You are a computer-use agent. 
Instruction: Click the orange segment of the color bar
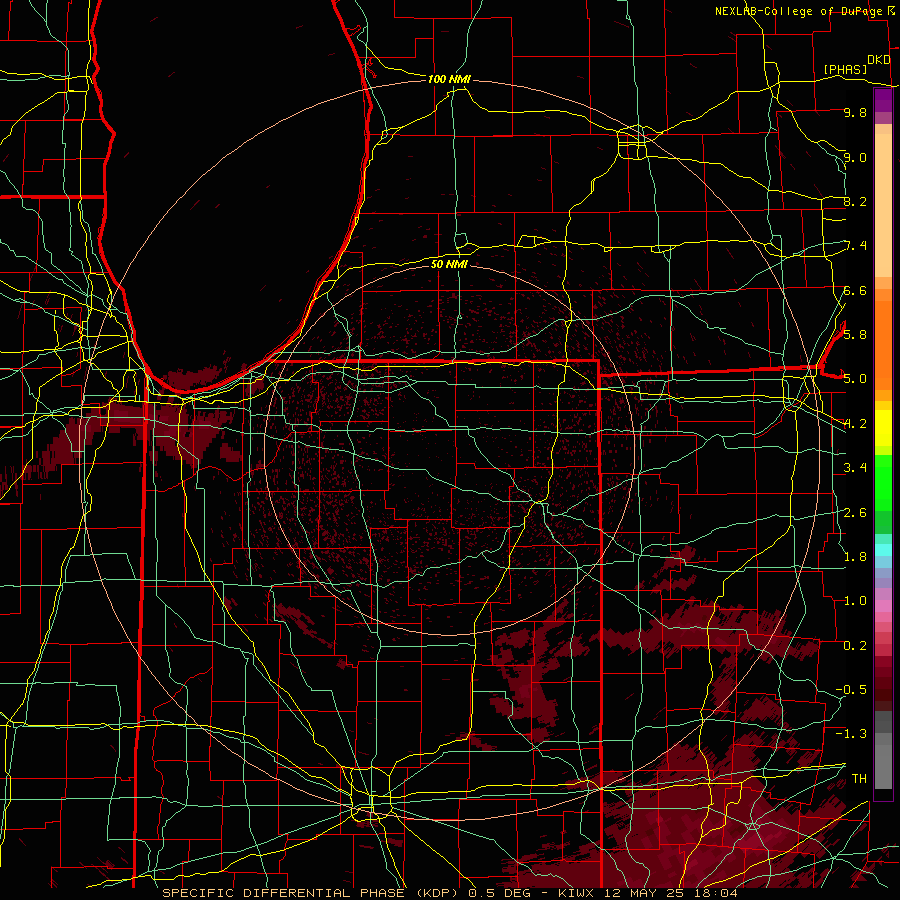[x=883, y=344]
